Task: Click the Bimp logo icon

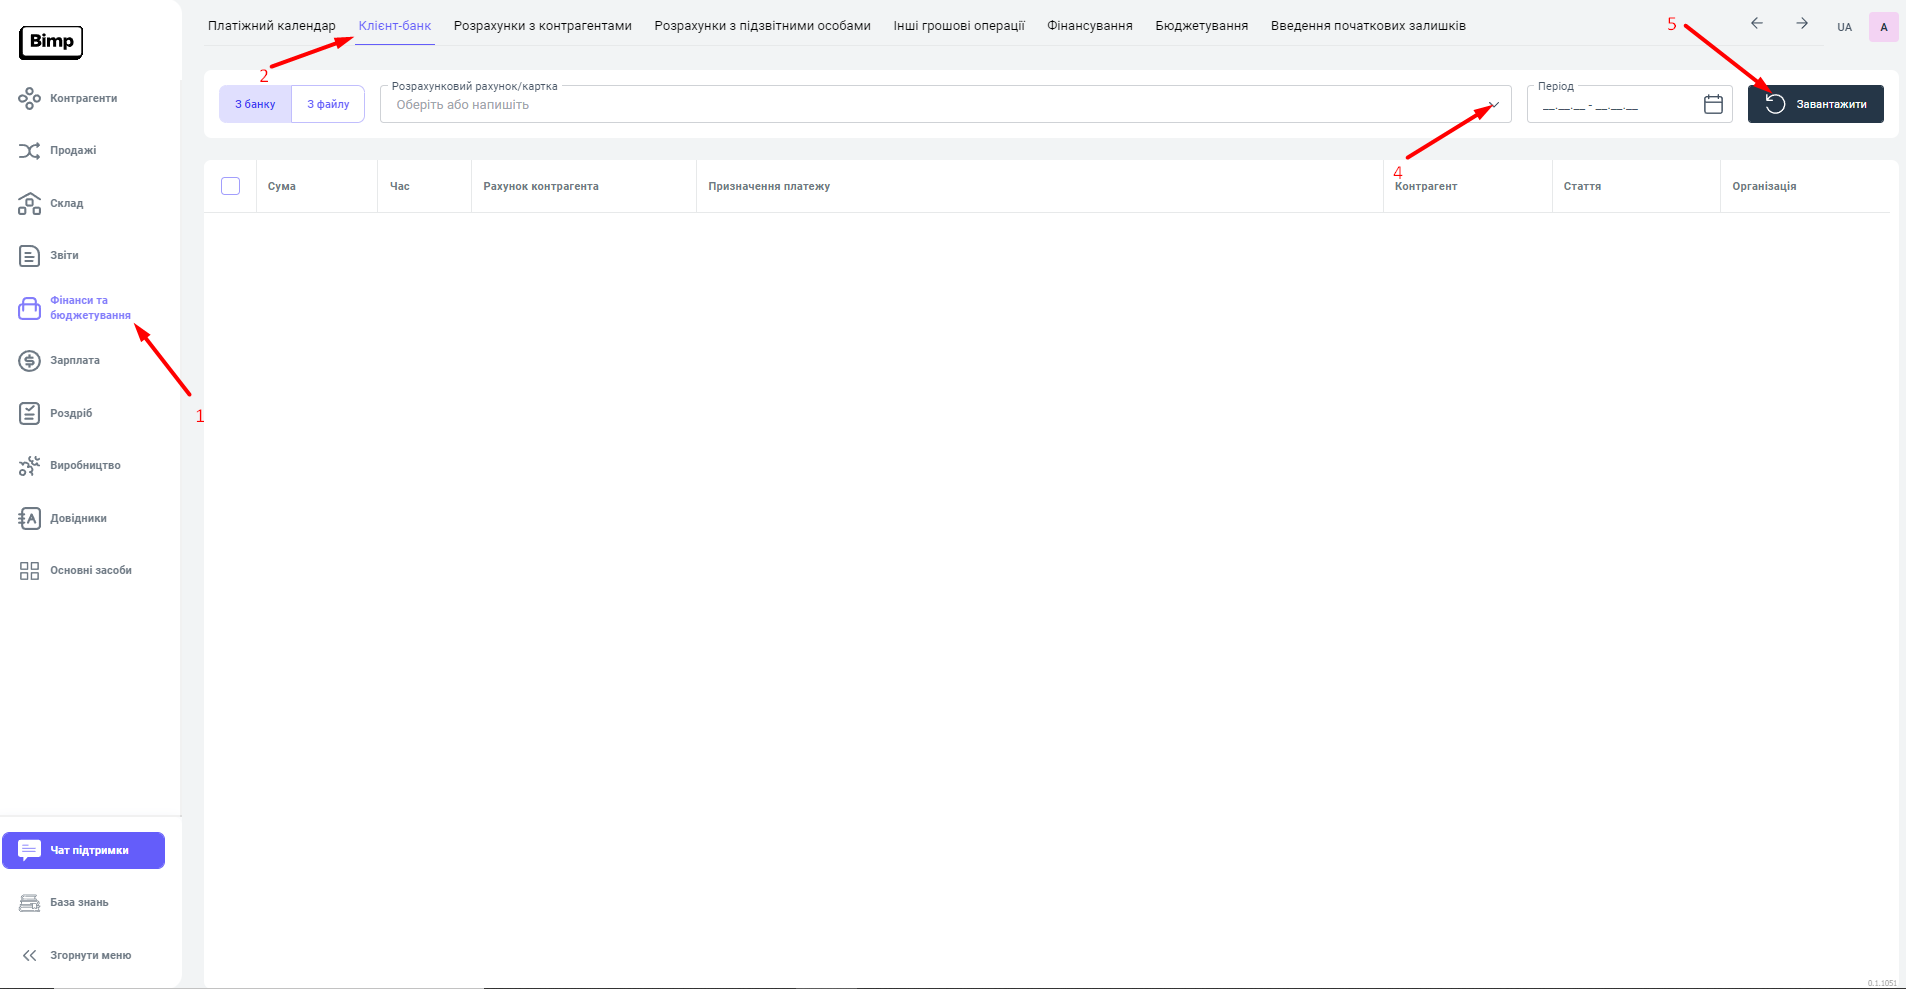Action: point(51,42)
